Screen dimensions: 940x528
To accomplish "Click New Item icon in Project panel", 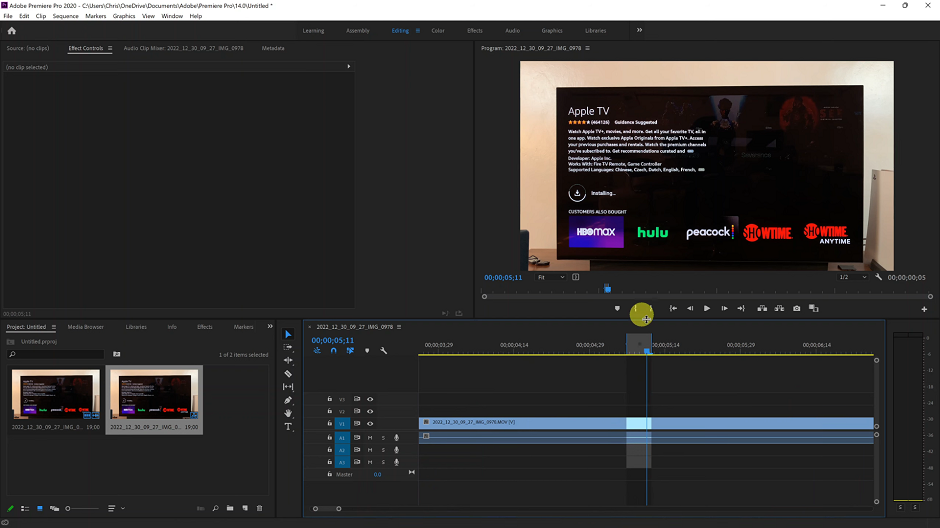I will [x=245, y=508].
